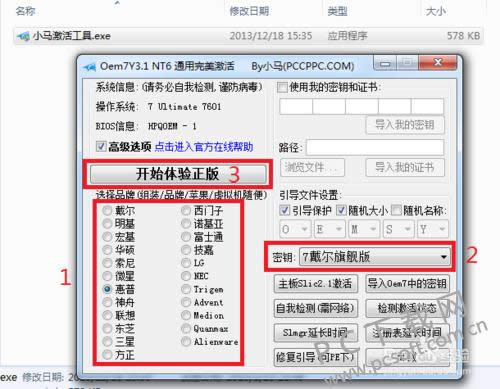Click the 开始体验正版 button

point(178,174)
